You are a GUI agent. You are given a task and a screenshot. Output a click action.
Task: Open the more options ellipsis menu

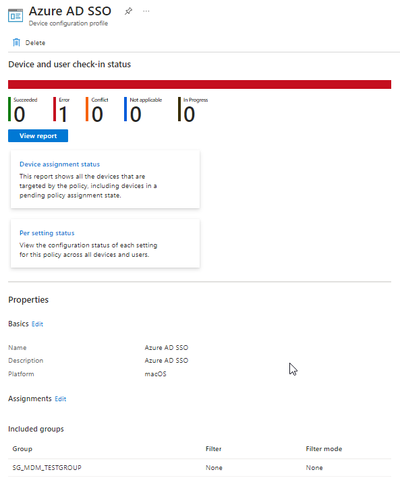146,11
